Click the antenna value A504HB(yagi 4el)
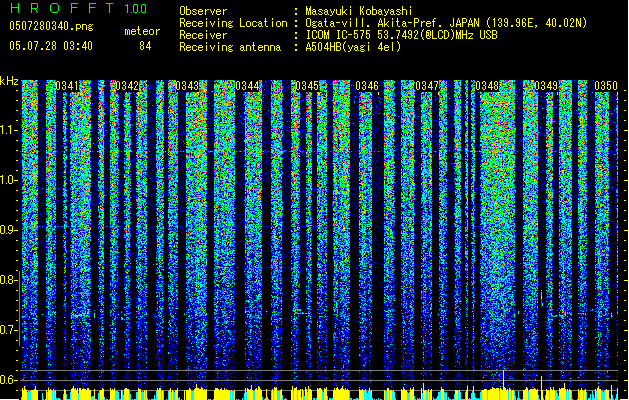 pos(353,47)
